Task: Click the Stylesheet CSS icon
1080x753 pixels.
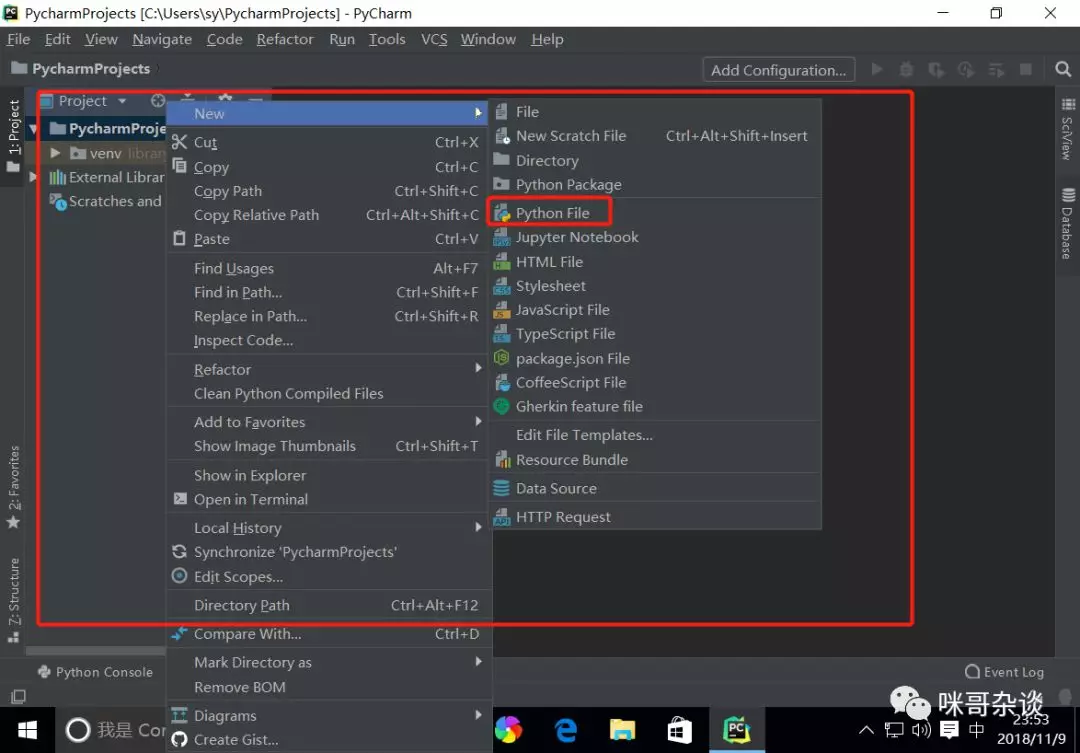Action: click(502, 286)
